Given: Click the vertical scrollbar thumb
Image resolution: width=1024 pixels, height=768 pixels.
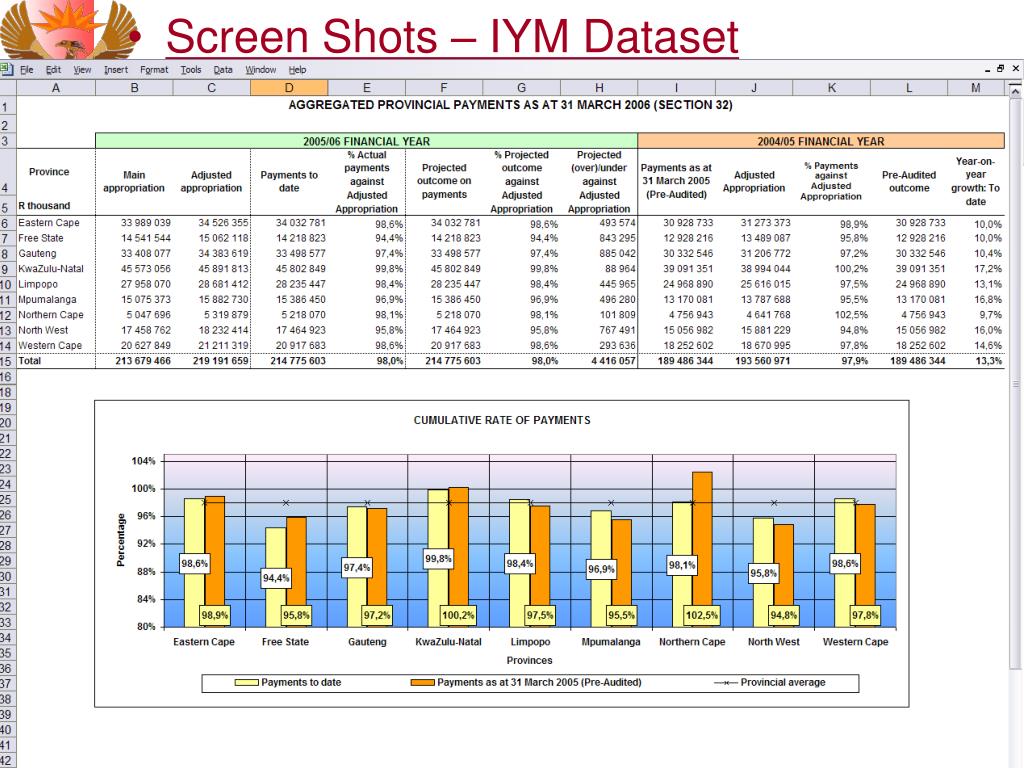Looking at the screenshot, I should coord(1015,384).
